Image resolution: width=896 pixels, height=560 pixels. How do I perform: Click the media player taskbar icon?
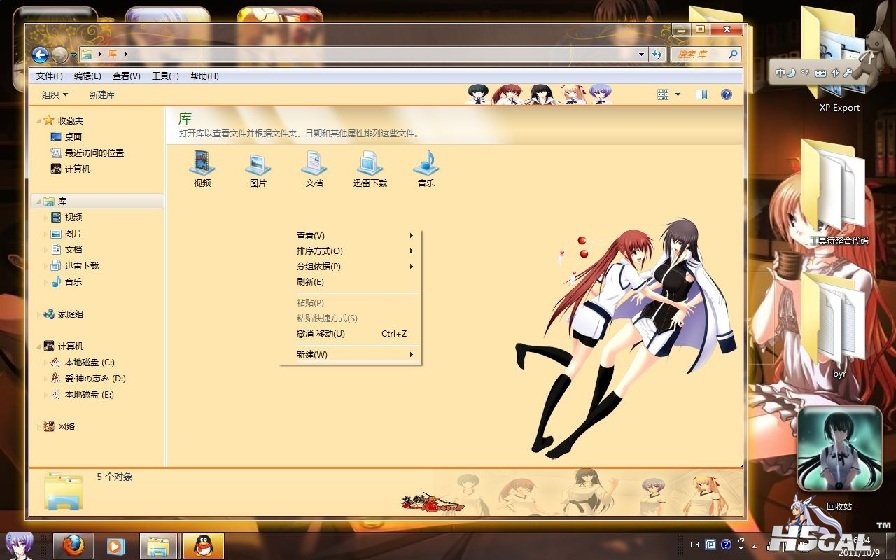(115, 547)
